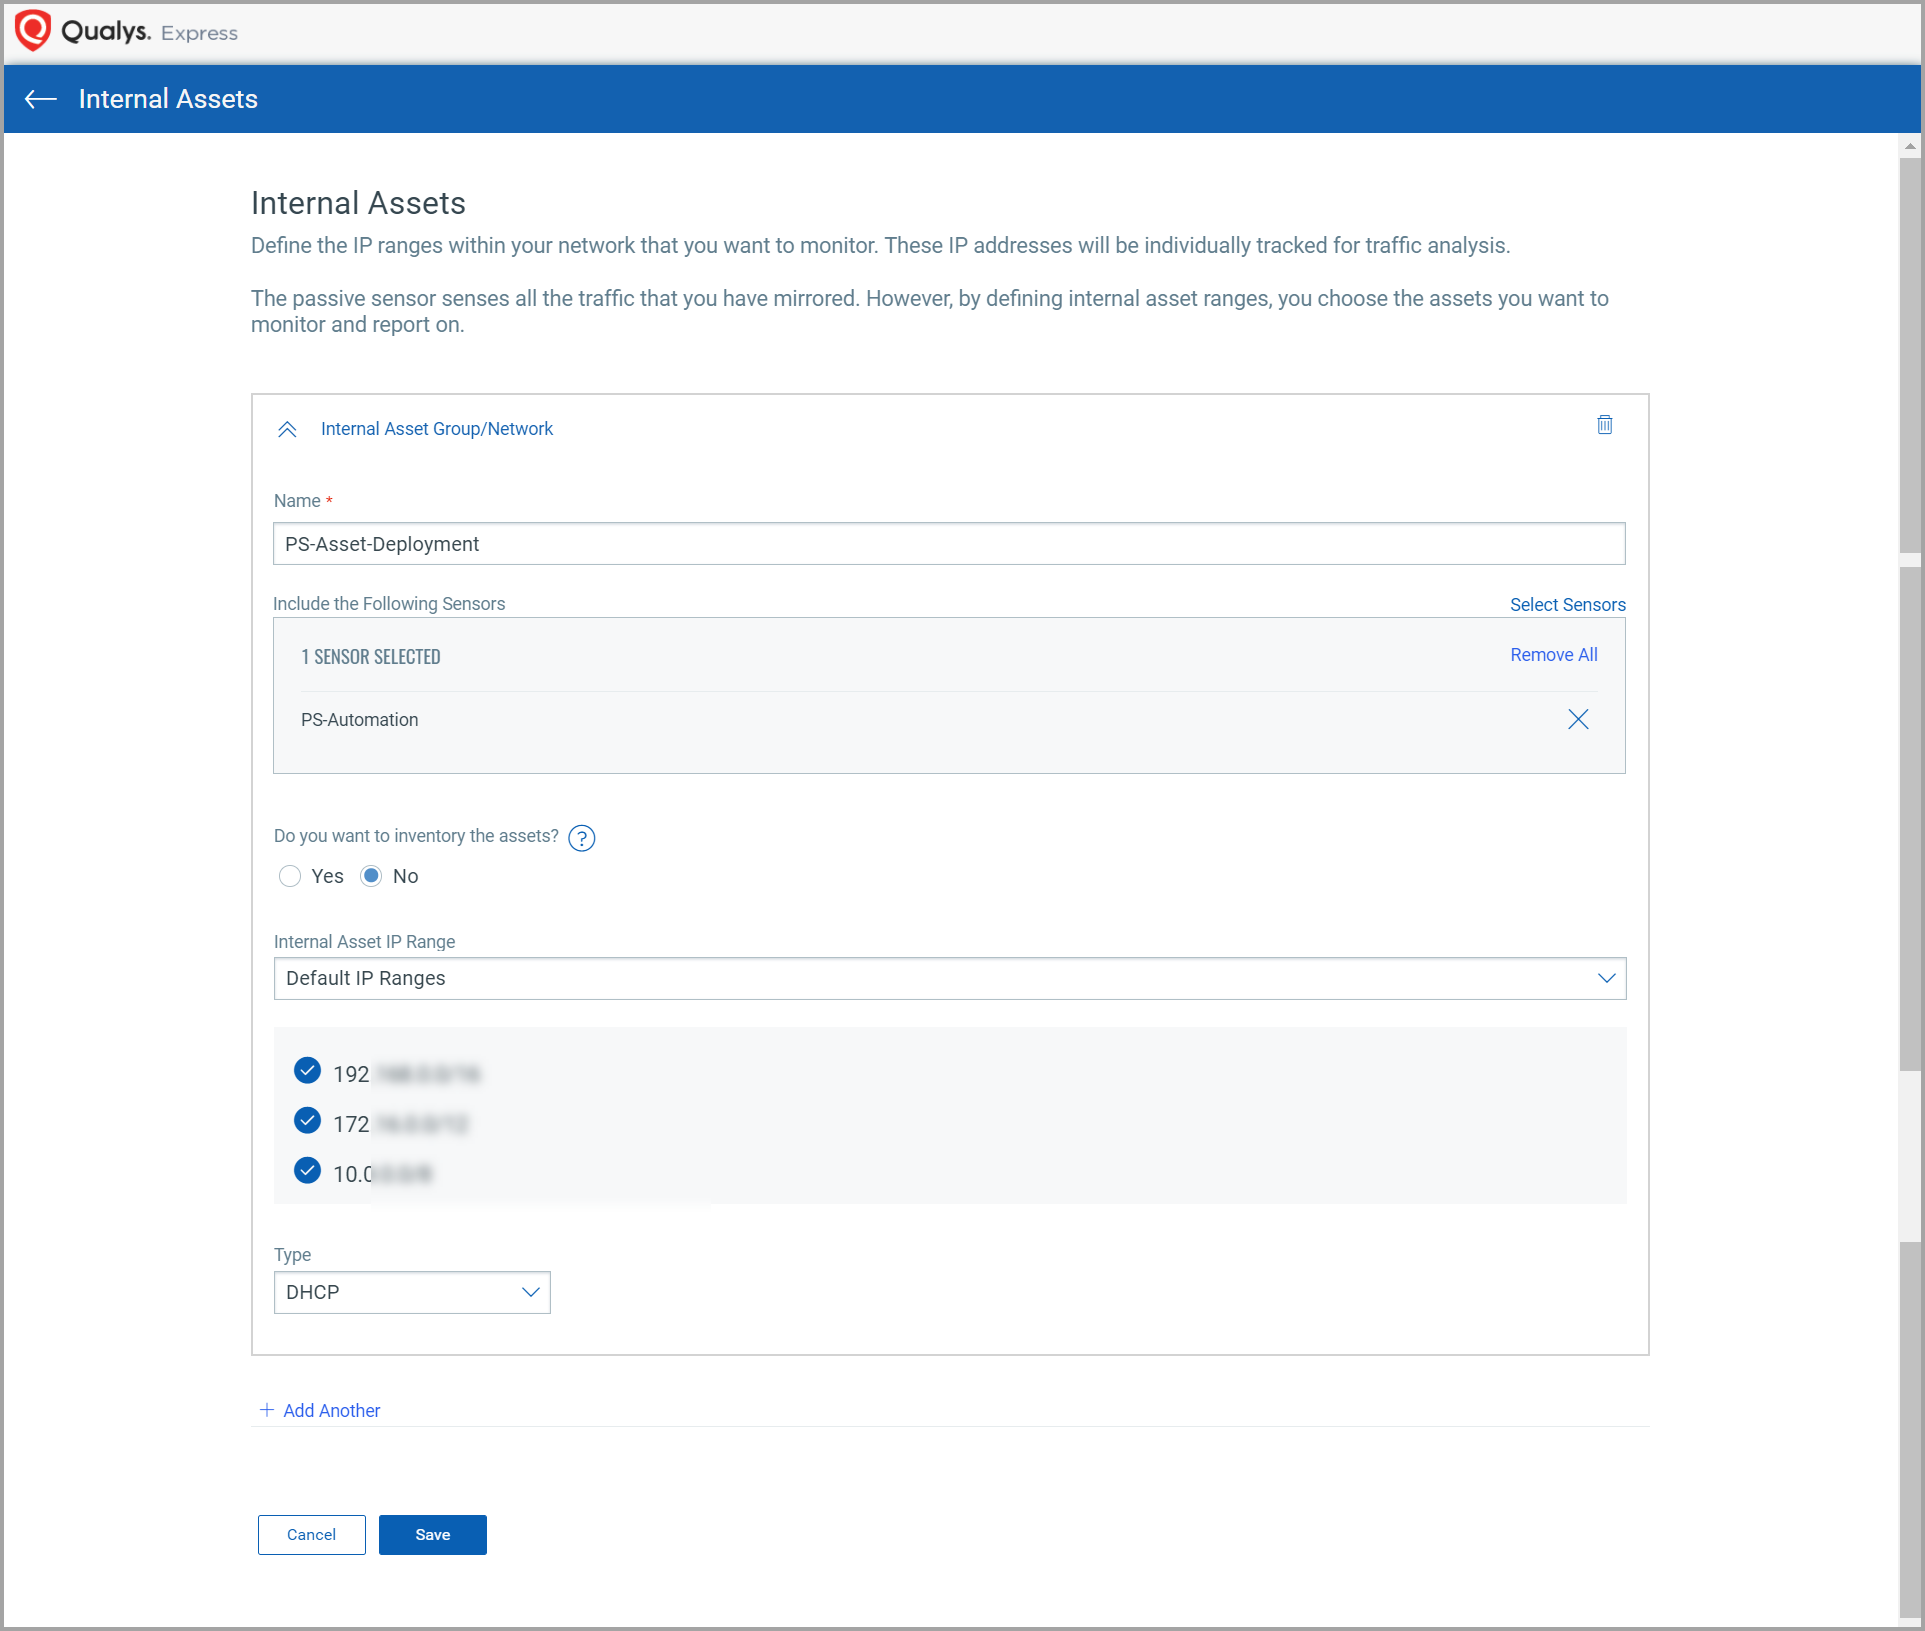Click the back arrow in header
Screen dimensions: 1925x1631
coord(41,99)
